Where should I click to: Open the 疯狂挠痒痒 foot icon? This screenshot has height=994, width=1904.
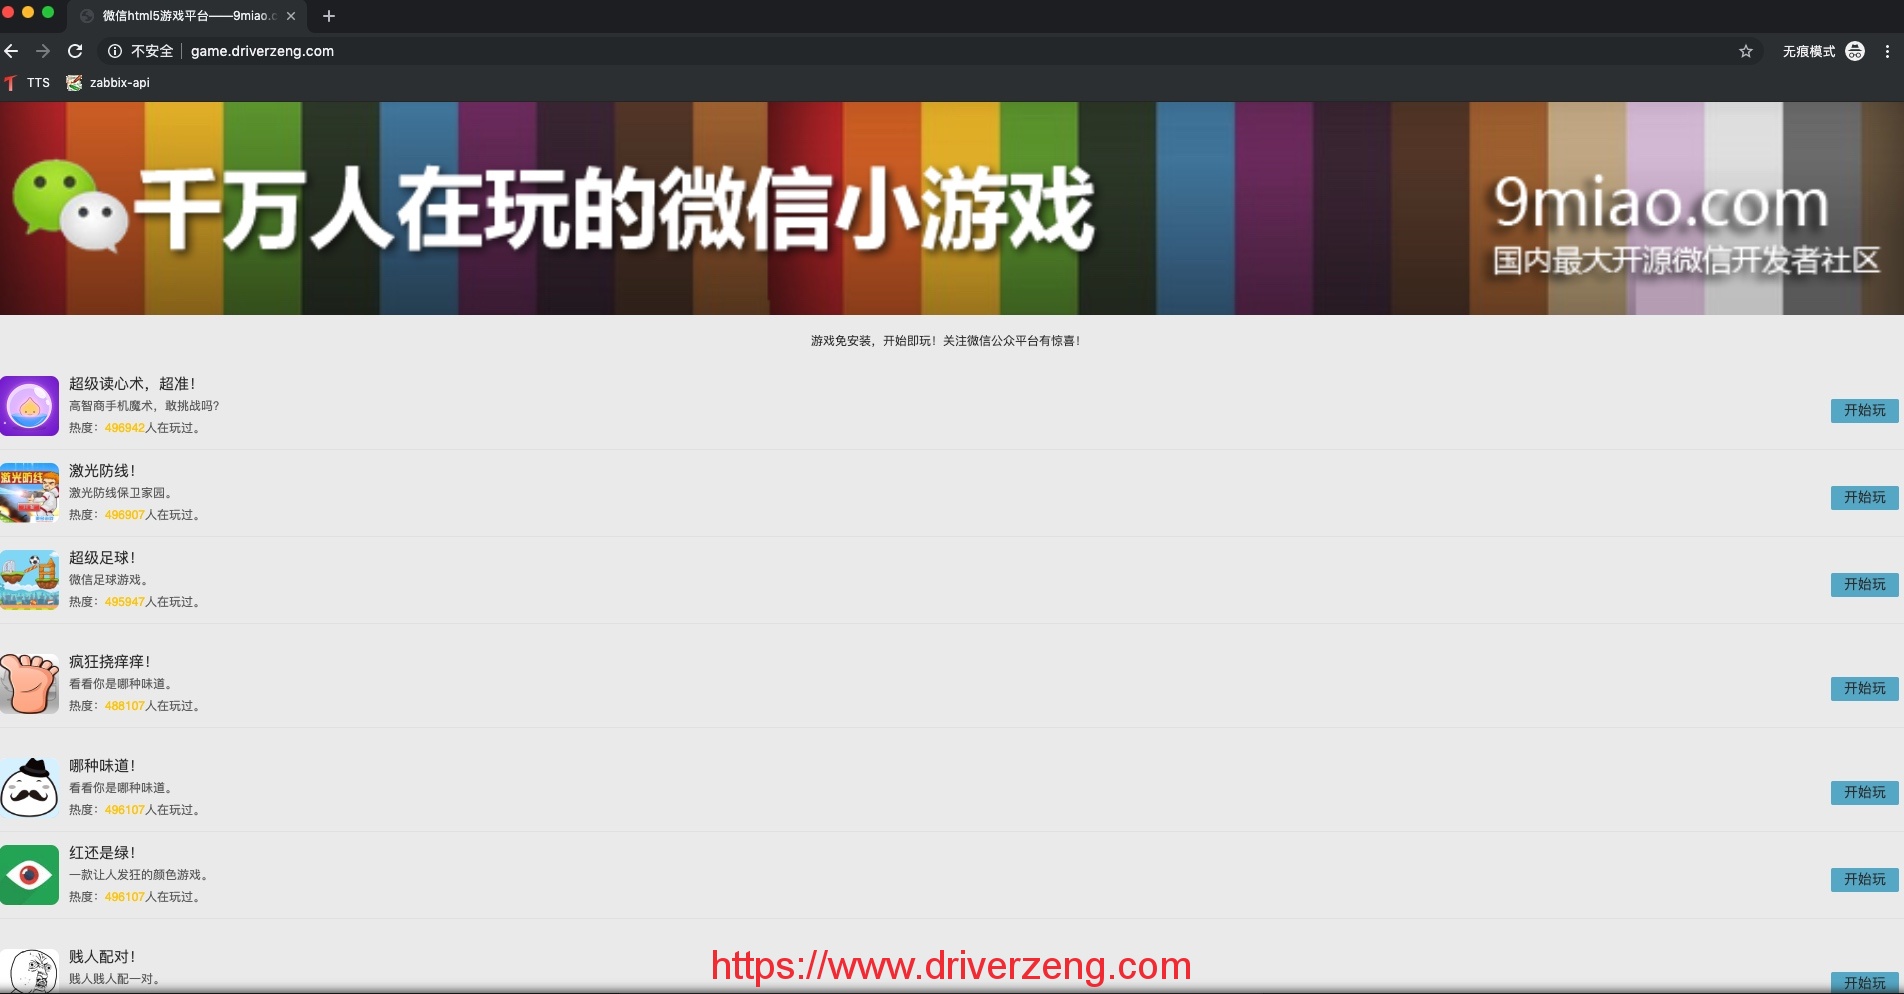coord(30,684)
